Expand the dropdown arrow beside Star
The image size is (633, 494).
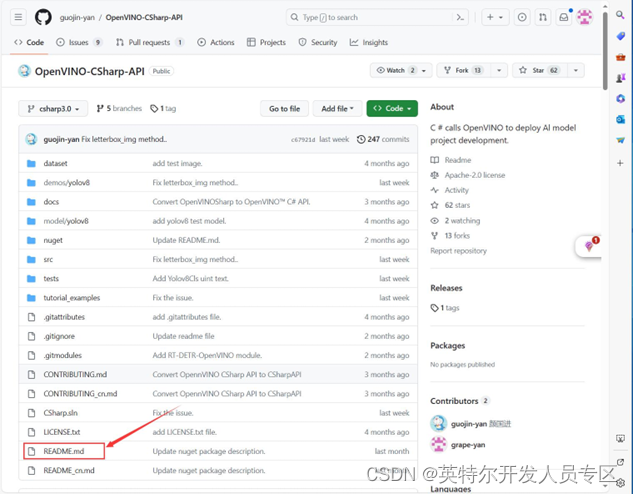click(576, 71)
